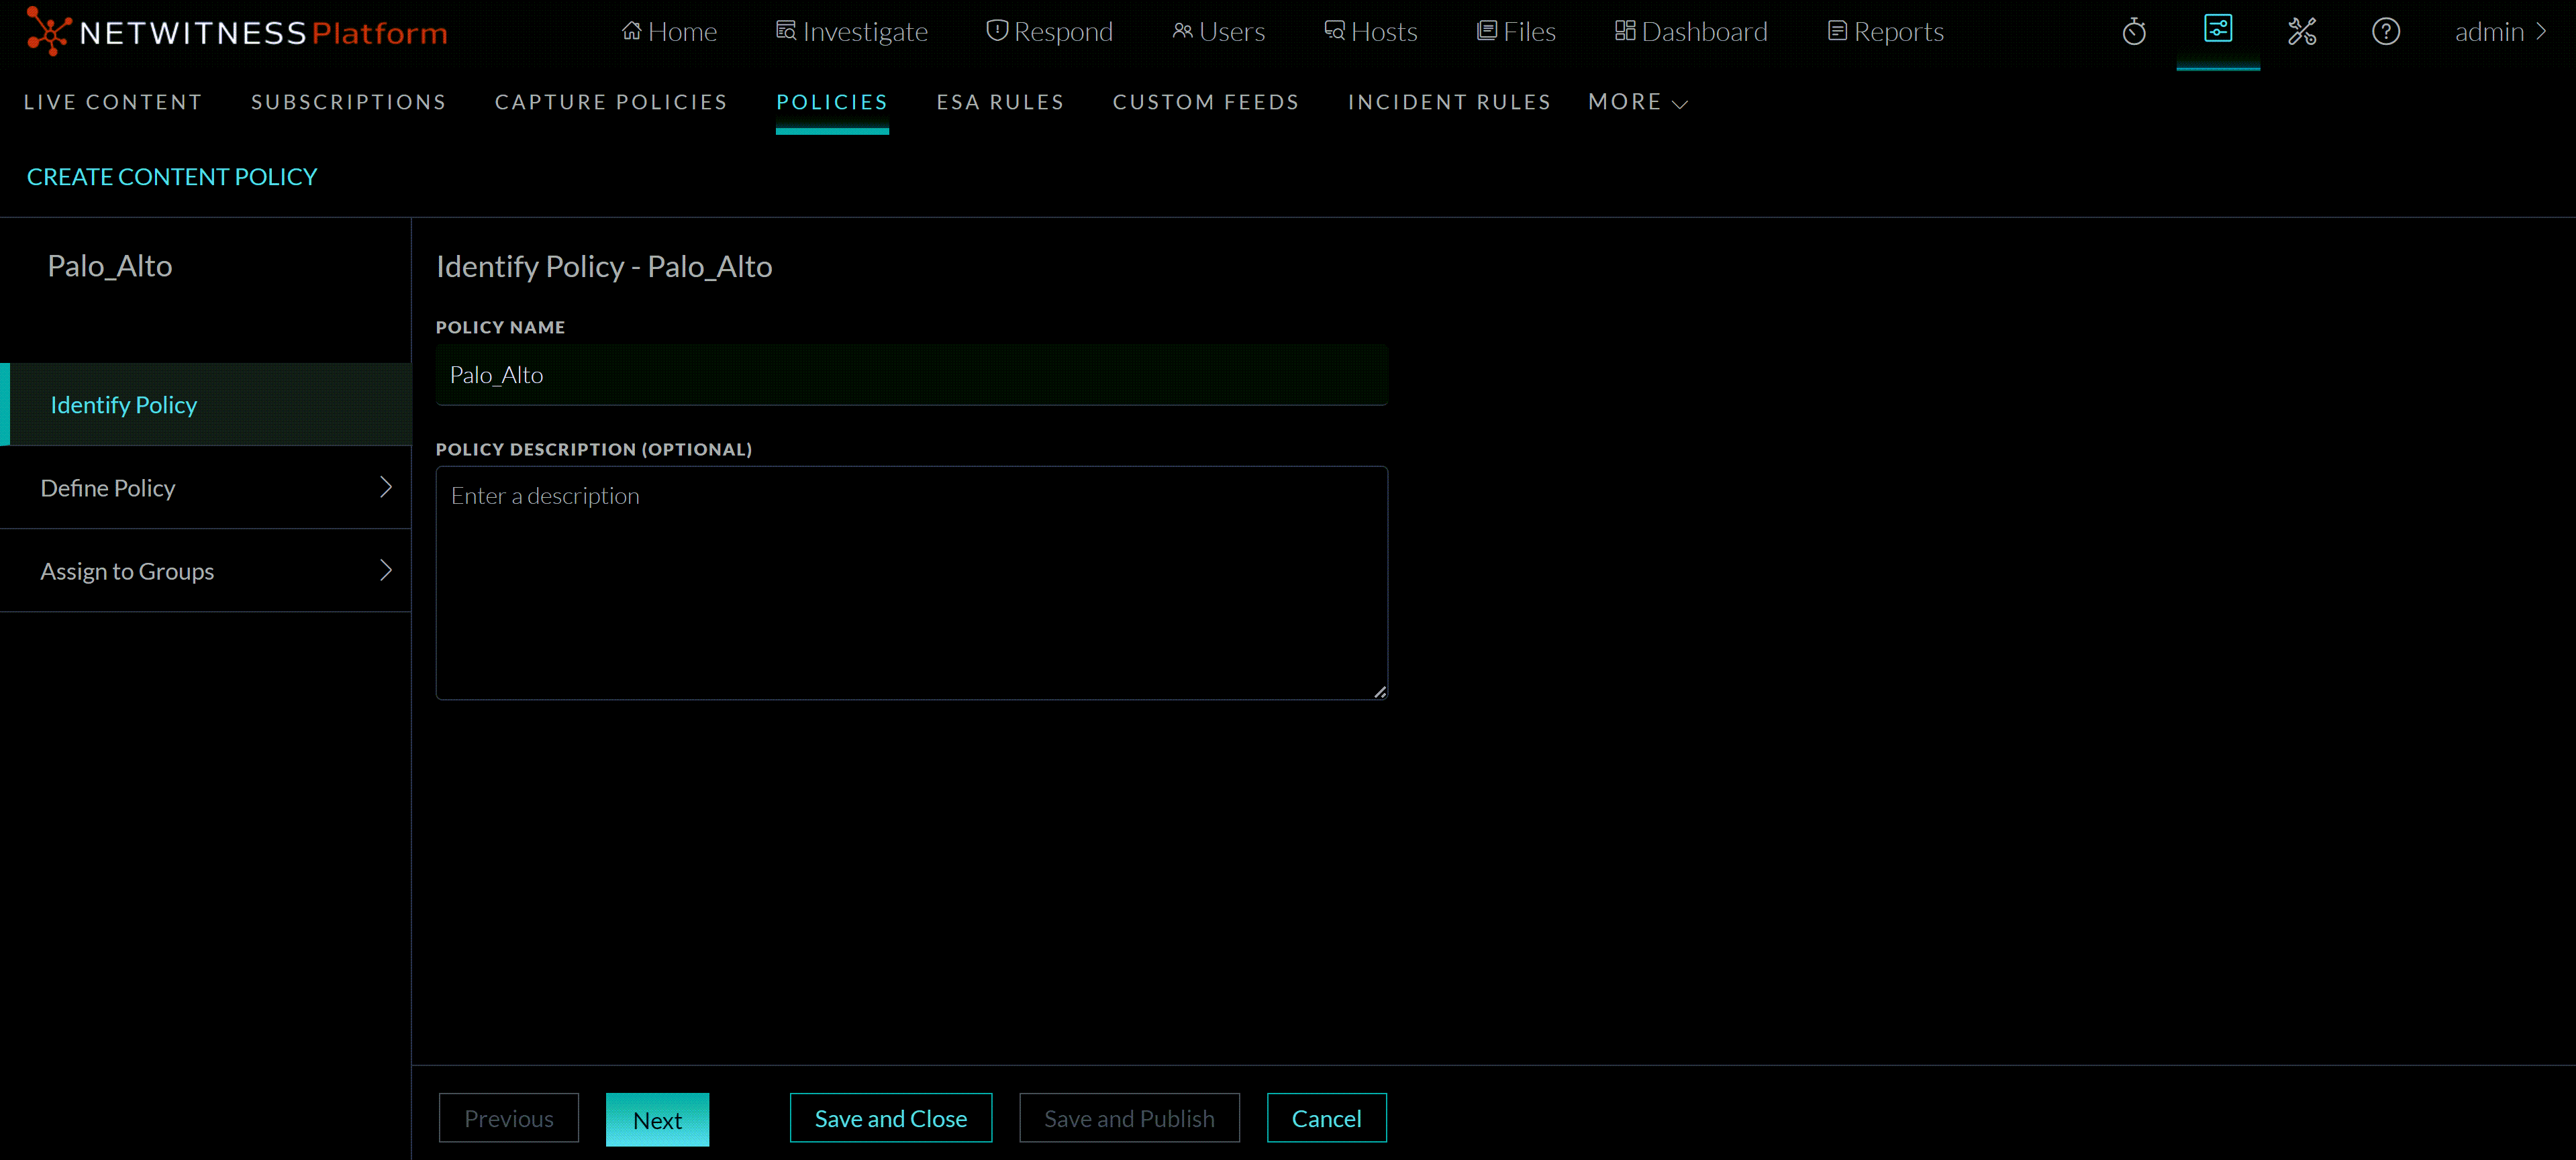The height and width of the screenshot is (1160, 2576).
Task: Go to Home in top navigation
Action: pyautogui.click(x=669, y=32)
